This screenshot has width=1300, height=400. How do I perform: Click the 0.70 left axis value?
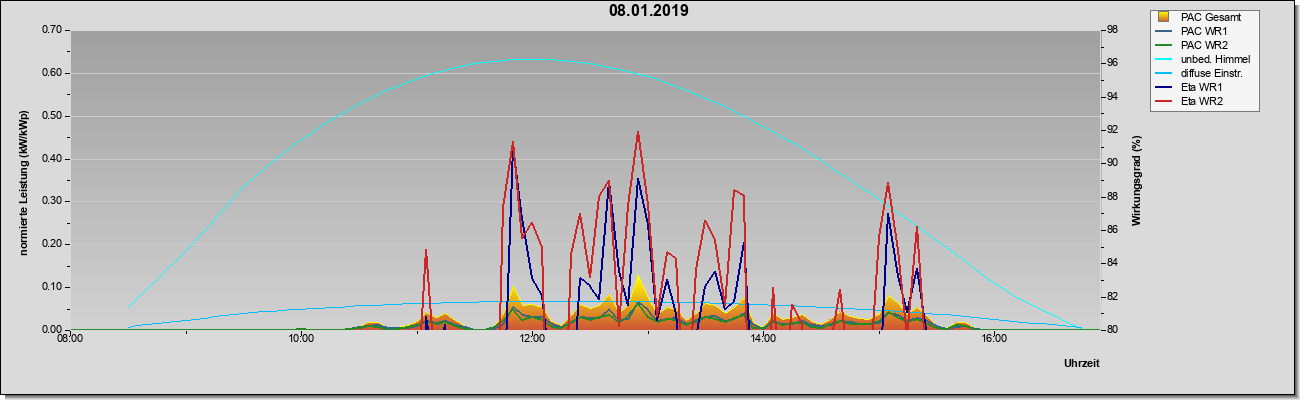pyautogui.click(x=52, y=30)
